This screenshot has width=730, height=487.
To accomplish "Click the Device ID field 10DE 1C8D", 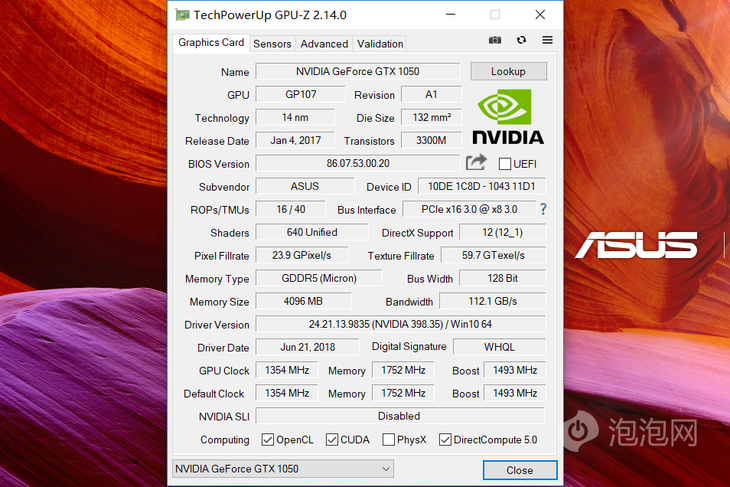I will tap(481, 187).
